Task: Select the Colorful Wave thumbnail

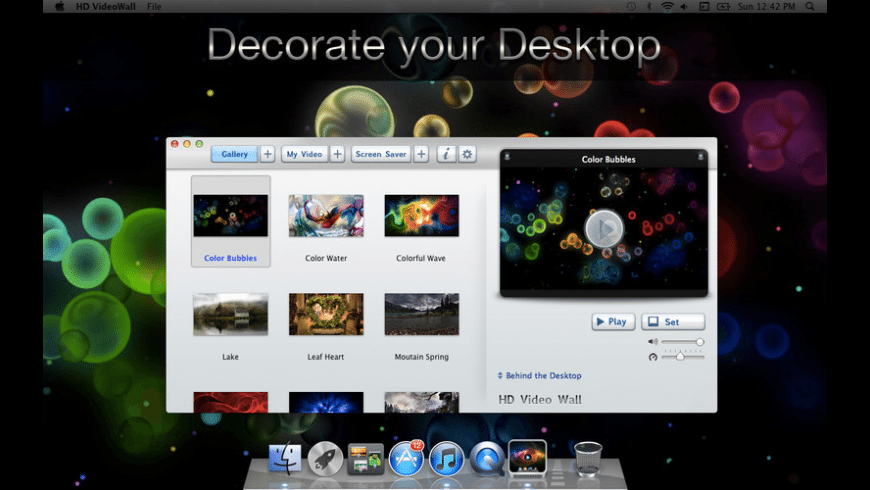Action: point(421,215)
